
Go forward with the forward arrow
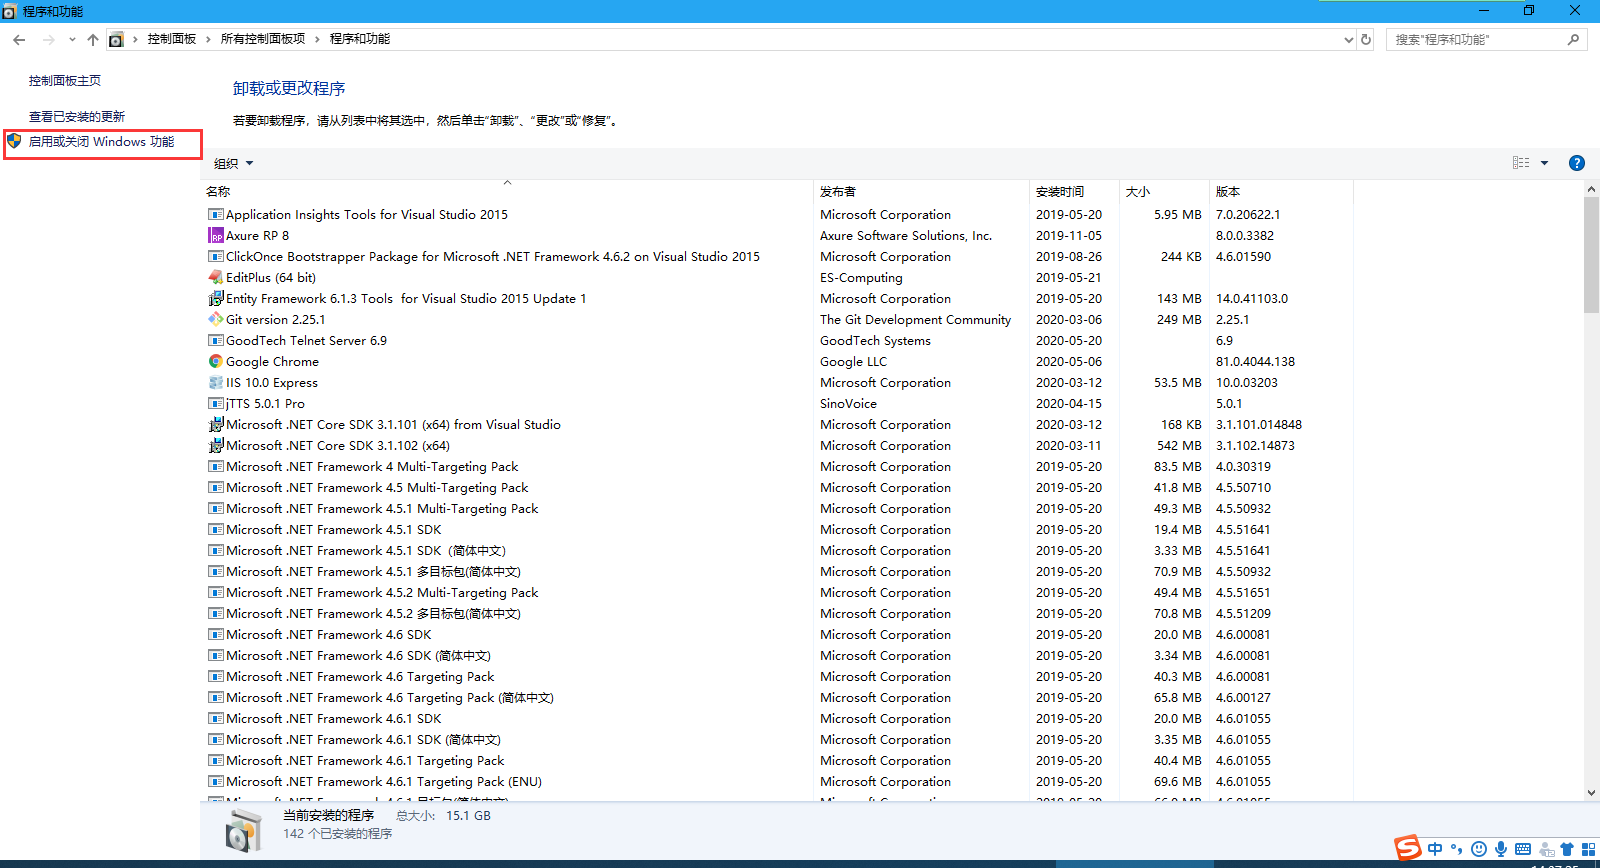pyautogui.click(x=48, y=40)
